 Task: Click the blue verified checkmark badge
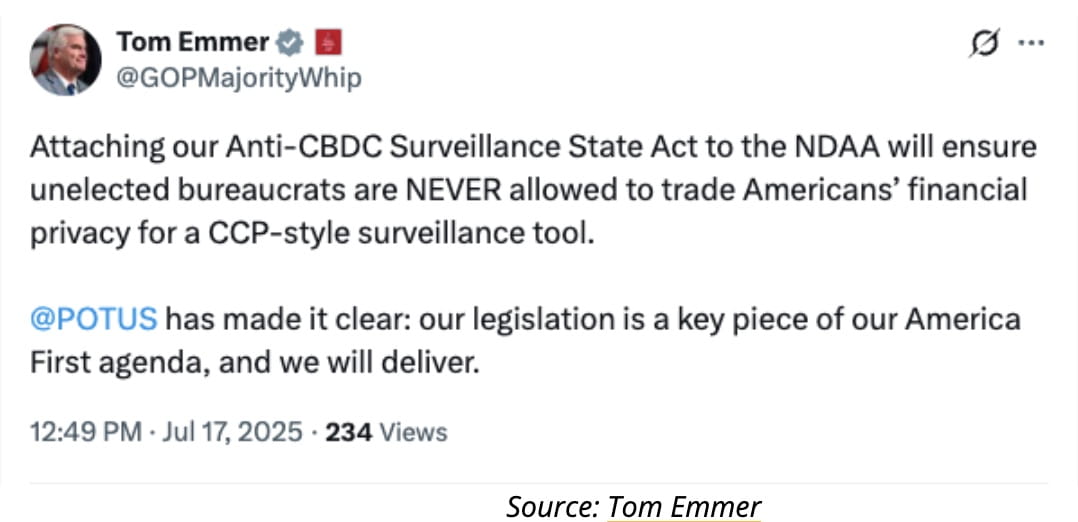click(289, 44)
